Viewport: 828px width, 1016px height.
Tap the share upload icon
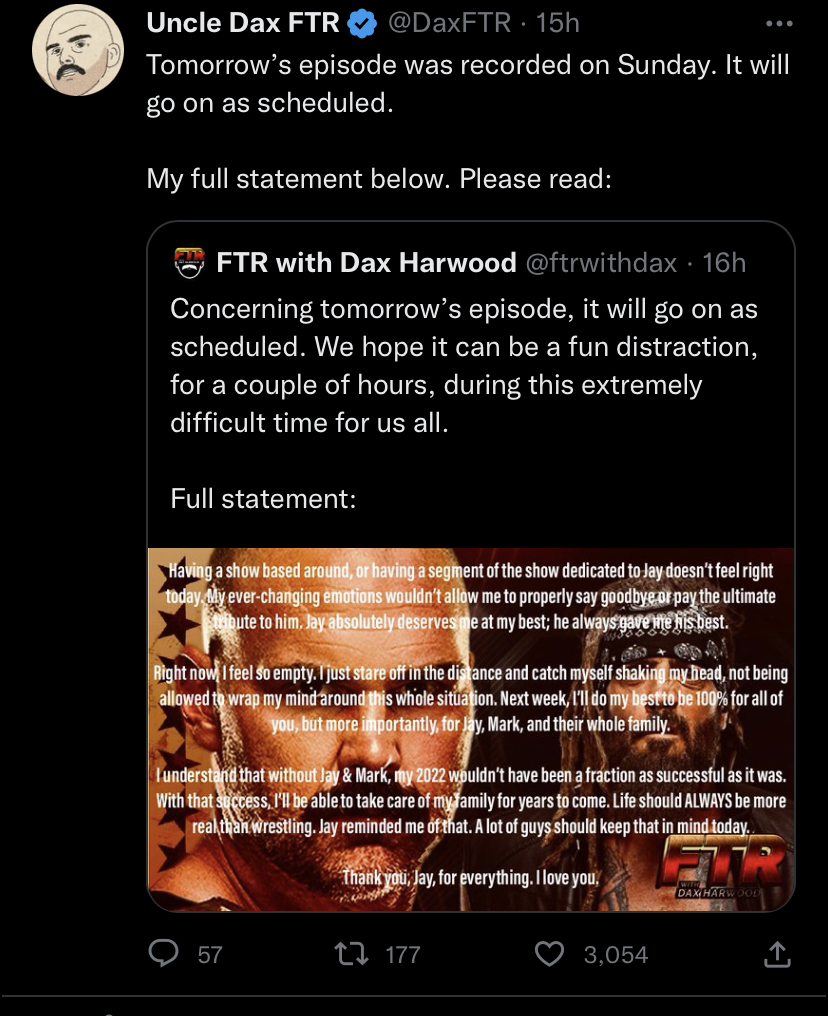coord(777,954)
